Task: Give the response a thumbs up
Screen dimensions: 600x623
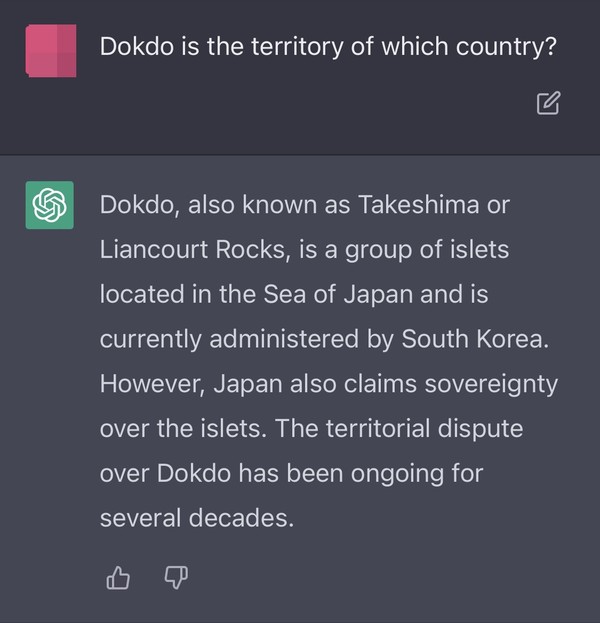Action: point(118,577)
